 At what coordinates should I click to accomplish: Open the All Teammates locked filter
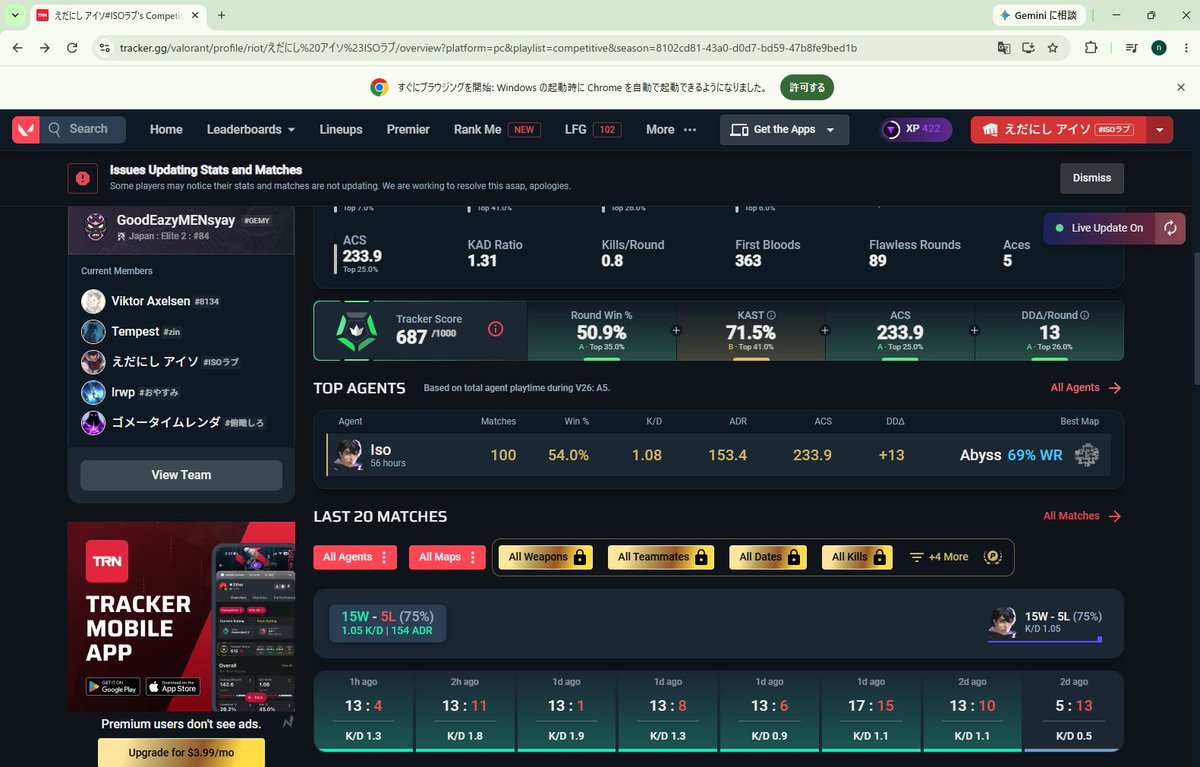click(661, 557)
